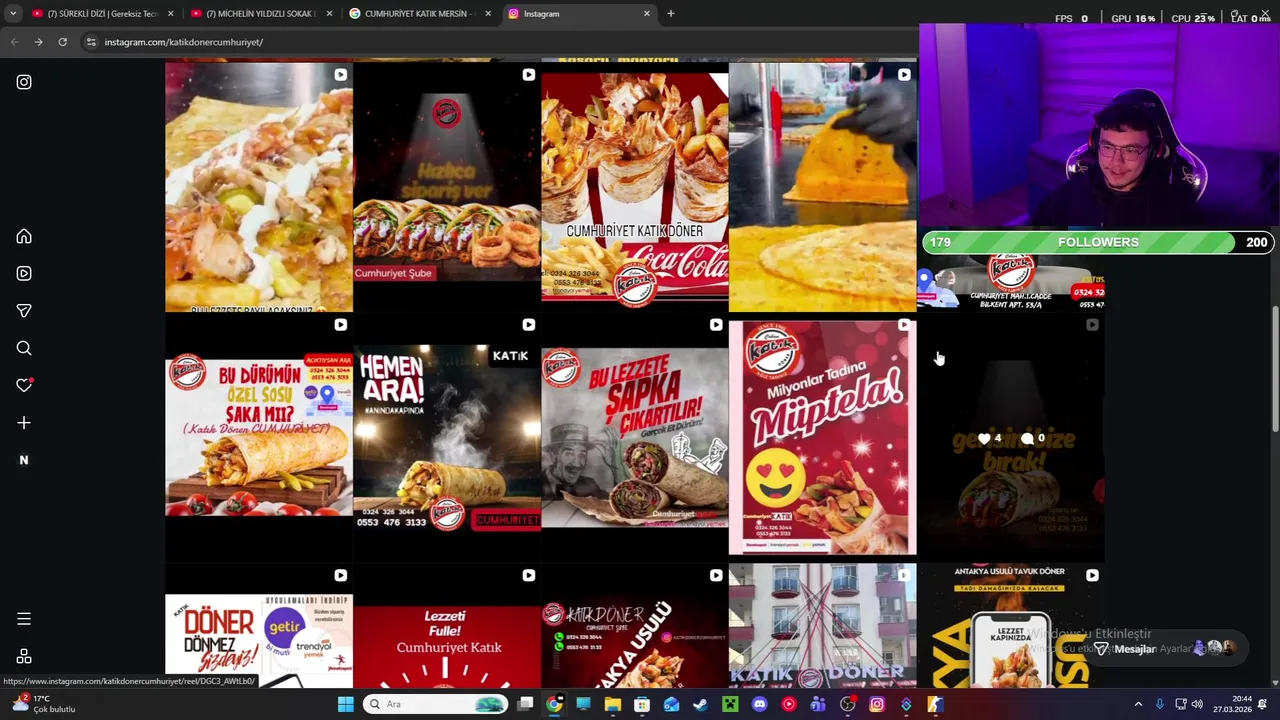Open 'Milyonlar Tadına Müptela' reel
This screenshot has height=720, width=1280.
click(x=822, y=437)
